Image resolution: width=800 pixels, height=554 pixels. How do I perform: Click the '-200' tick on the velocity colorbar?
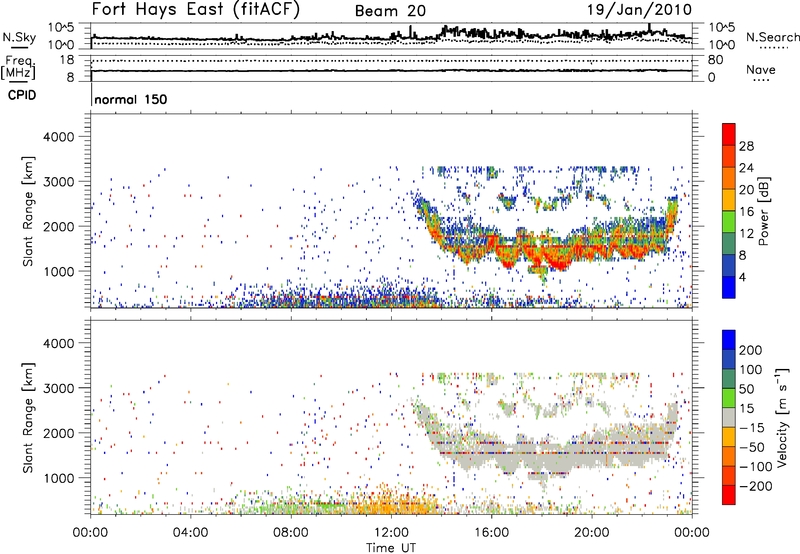[756, 486]
